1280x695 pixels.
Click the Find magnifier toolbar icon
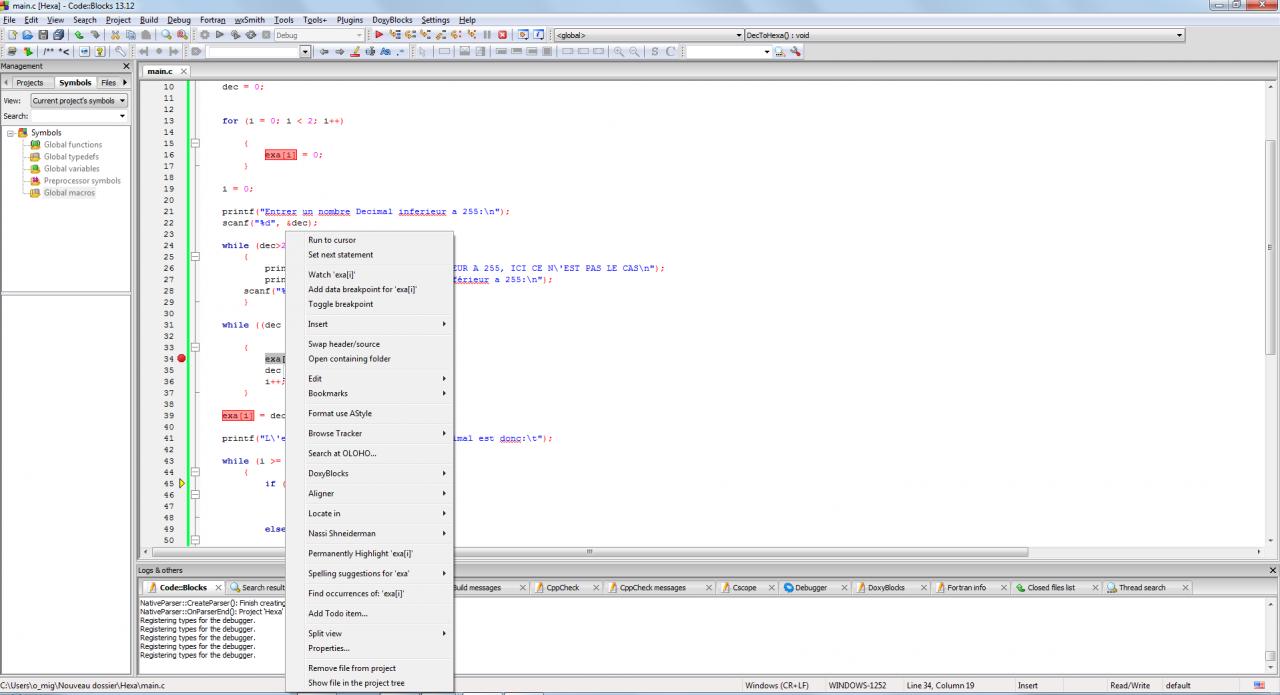(166, 35)
